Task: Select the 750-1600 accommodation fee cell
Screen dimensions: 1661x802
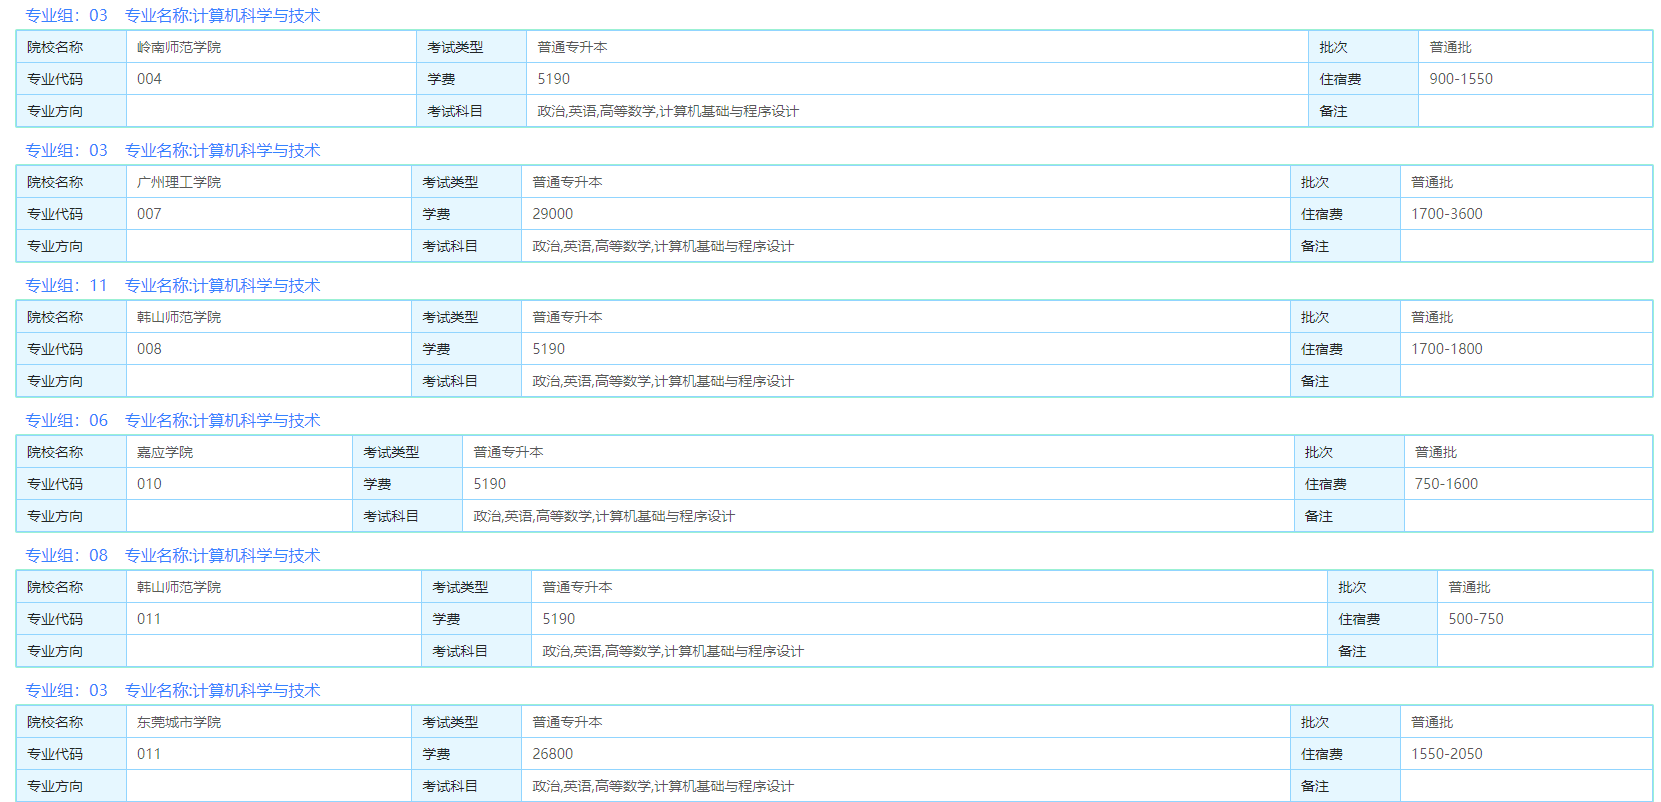Action: (x=1528, y=484)
